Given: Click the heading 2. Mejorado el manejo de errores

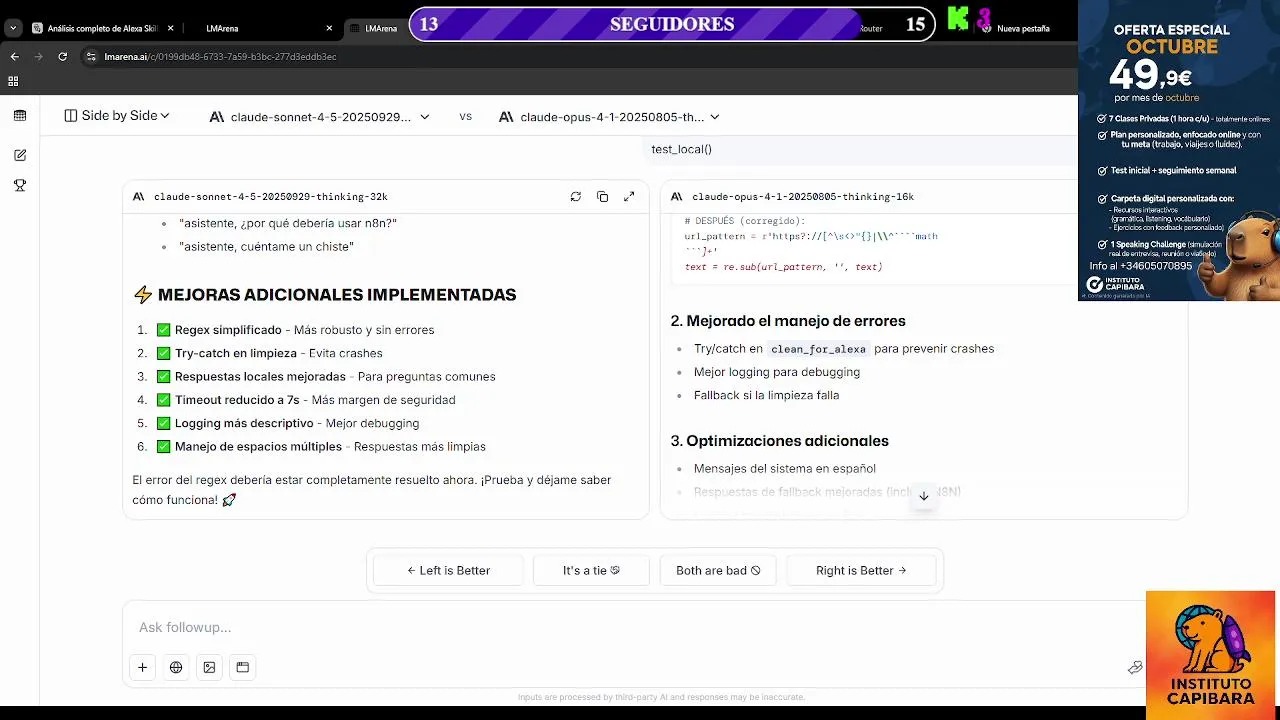Looking at the screenshot, I should click(x=788, y=321).
